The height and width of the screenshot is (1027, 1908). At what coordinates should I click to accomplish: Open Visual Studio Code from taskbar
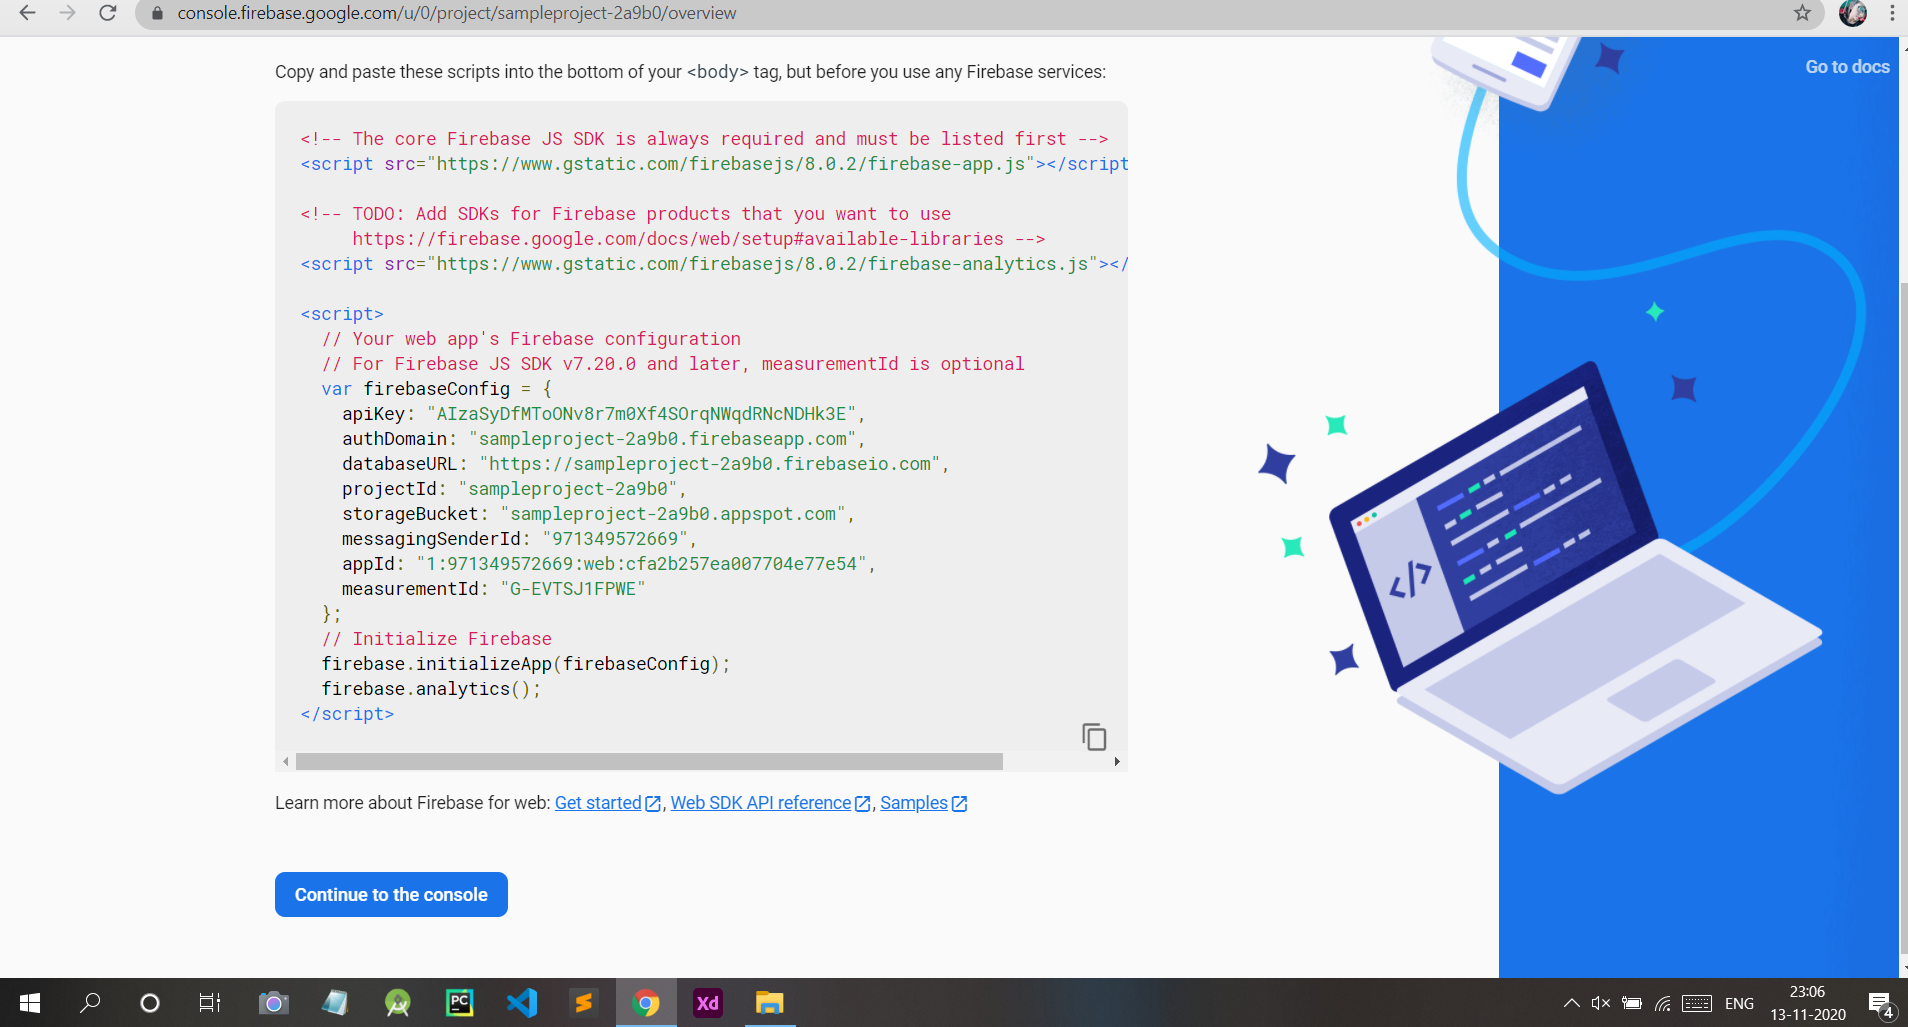coord(522,1002)
